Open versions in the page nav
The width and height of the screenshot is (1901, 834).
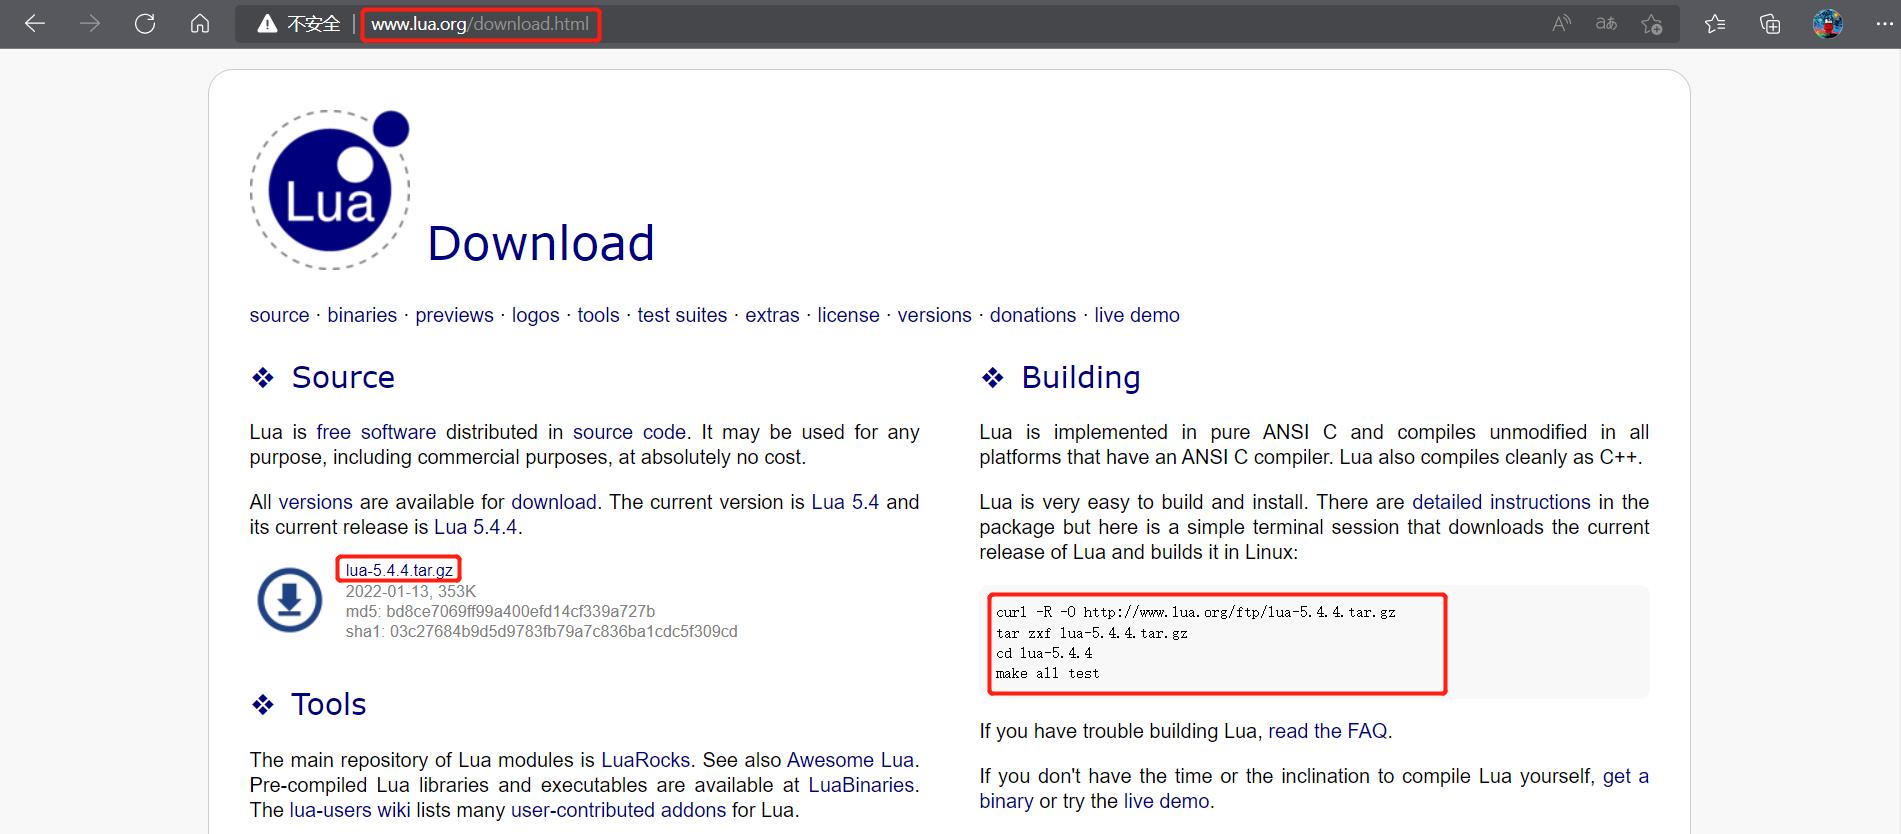(934, 315)
